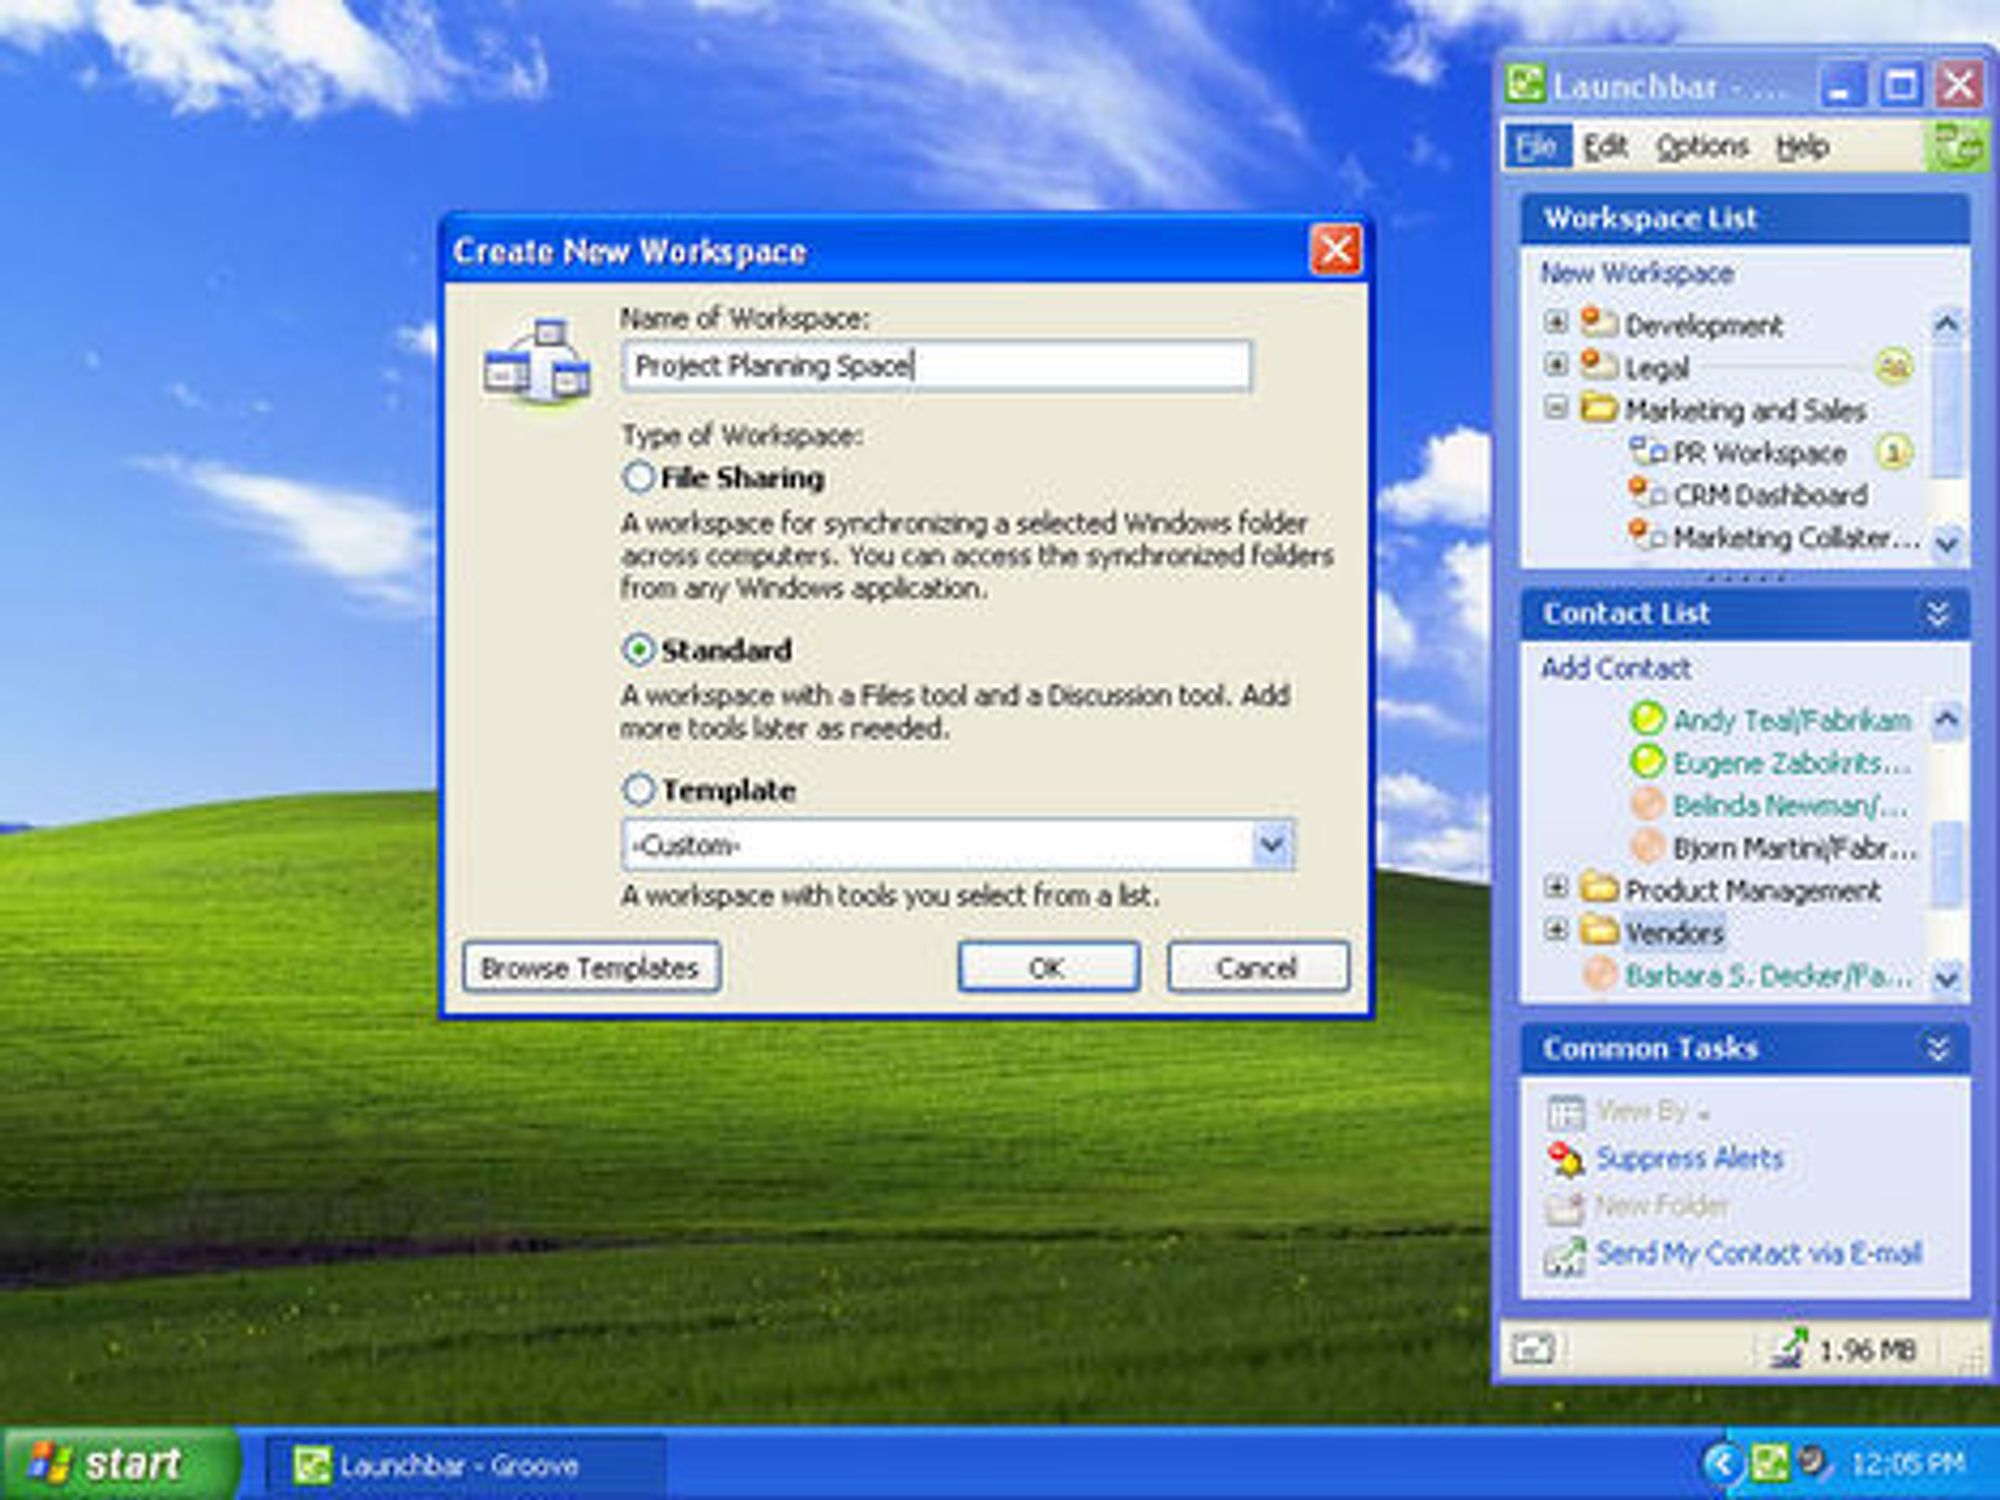This screenshot has width=2000, height=1500.
Task: Click Bjorn Martin's status icon
Action: click(1647, 847)
